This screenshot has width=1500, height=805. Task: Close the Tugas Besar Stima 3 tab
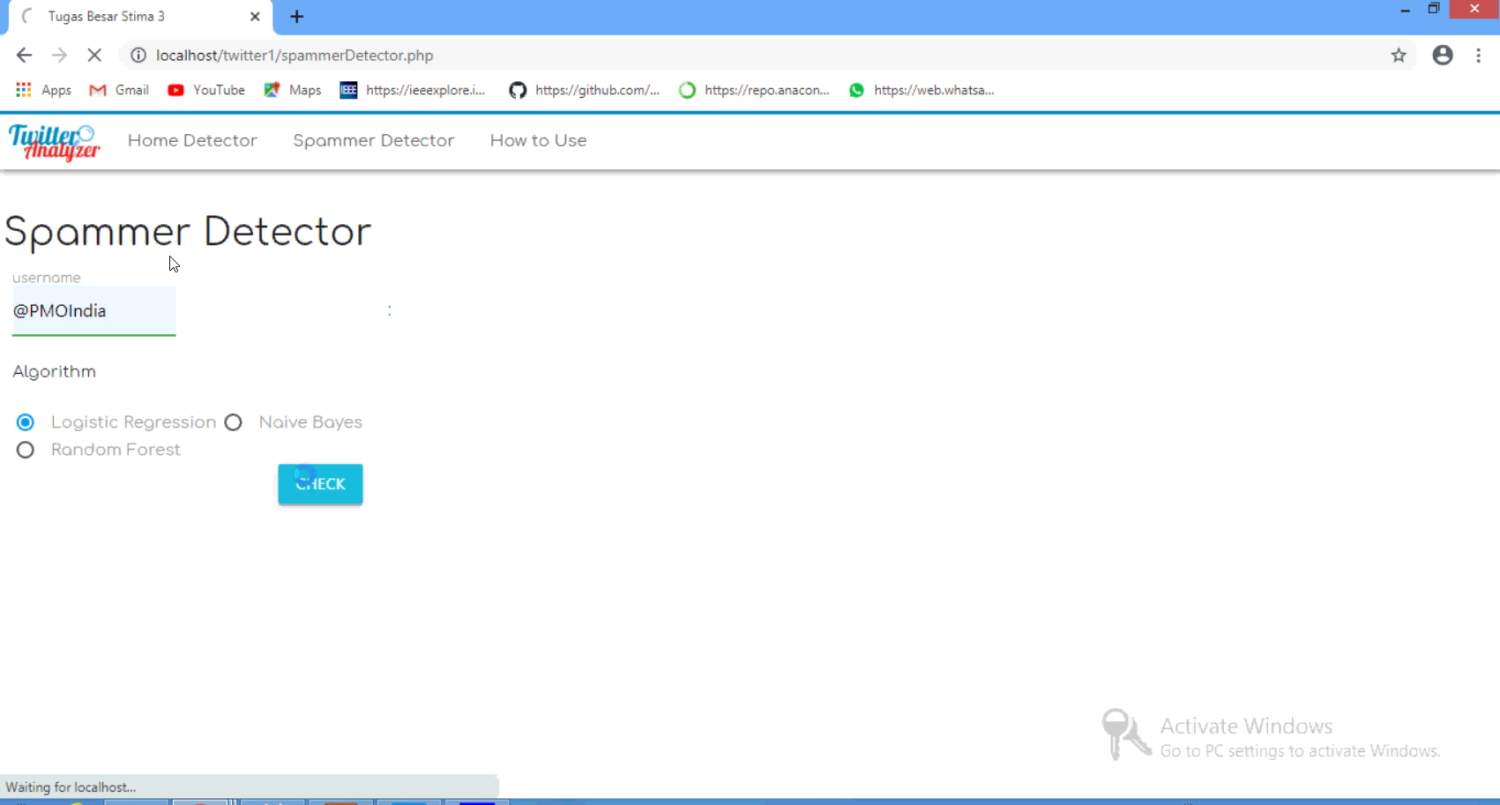click(255, 16)
